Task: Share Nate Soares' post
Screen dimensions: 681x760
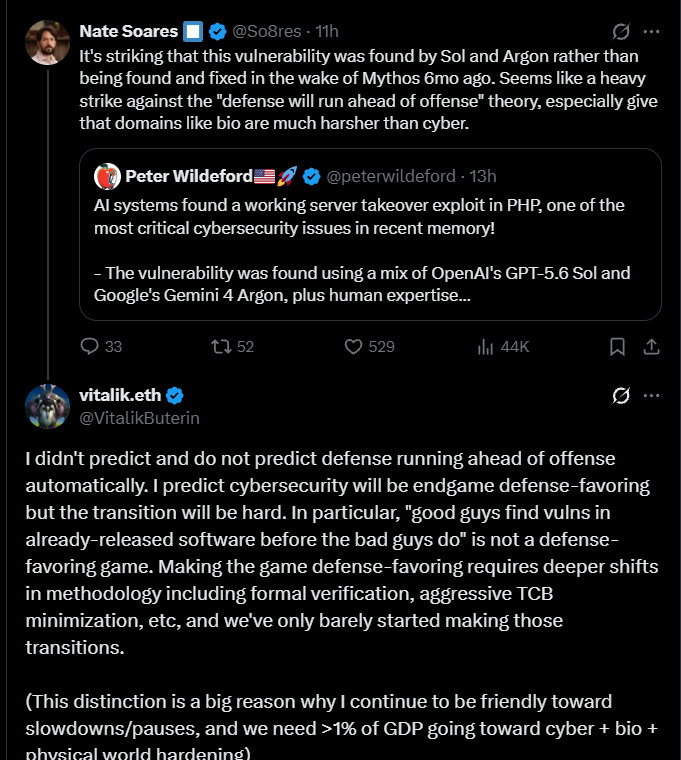Action: (651, 347)
